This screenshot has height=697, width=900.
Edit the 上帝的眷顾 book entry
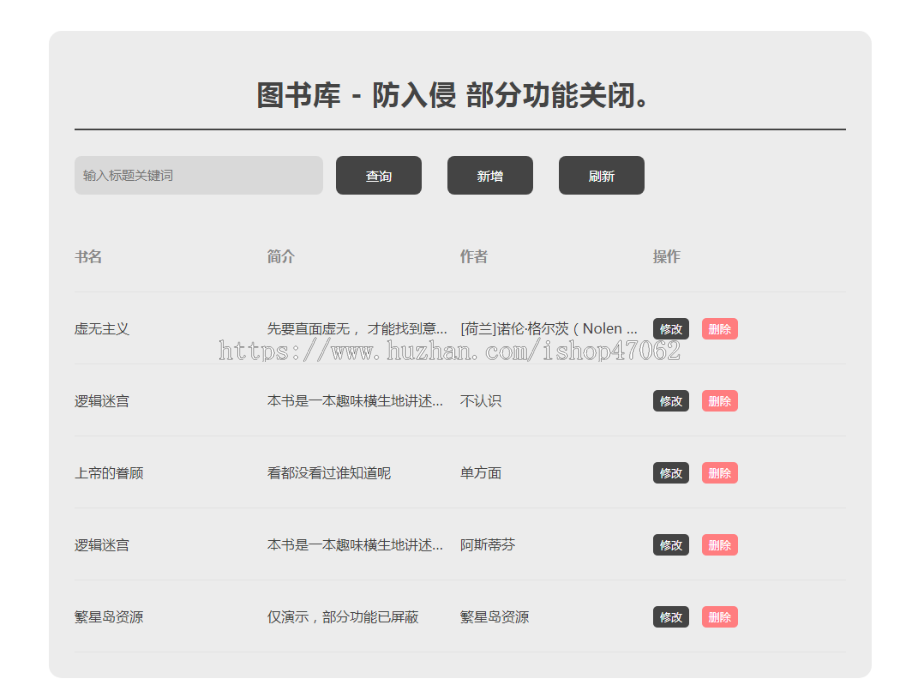pyautogui.click(x=671, y=473)
